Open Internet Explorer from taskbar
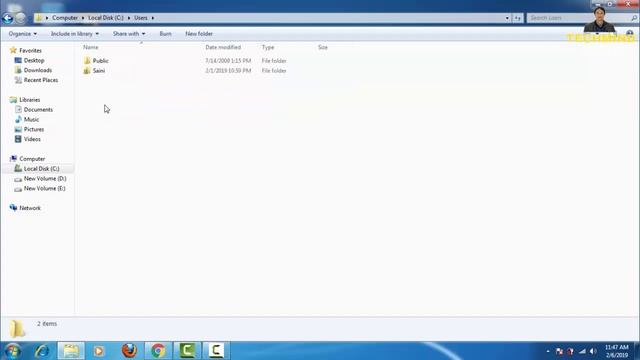 click(42, 351)
